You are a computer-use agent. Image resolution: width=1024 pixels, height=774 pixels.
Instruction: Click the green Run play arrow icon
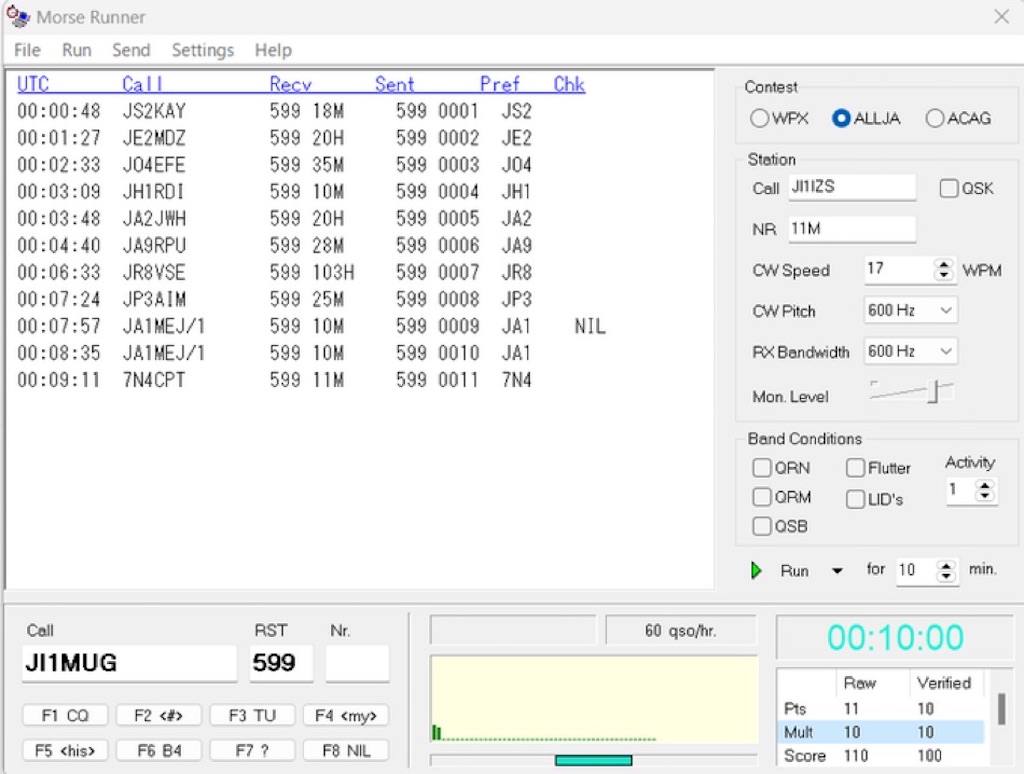click(756, 570)
